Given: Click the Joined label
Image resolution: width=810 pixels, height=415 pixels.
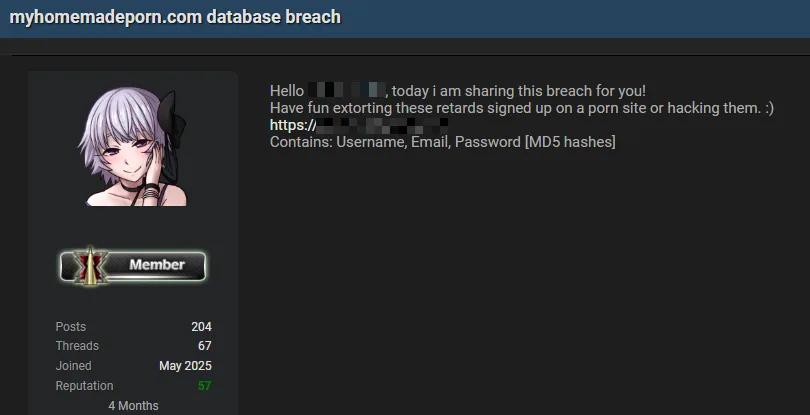Looking at the screenshot, I should 73,366.
